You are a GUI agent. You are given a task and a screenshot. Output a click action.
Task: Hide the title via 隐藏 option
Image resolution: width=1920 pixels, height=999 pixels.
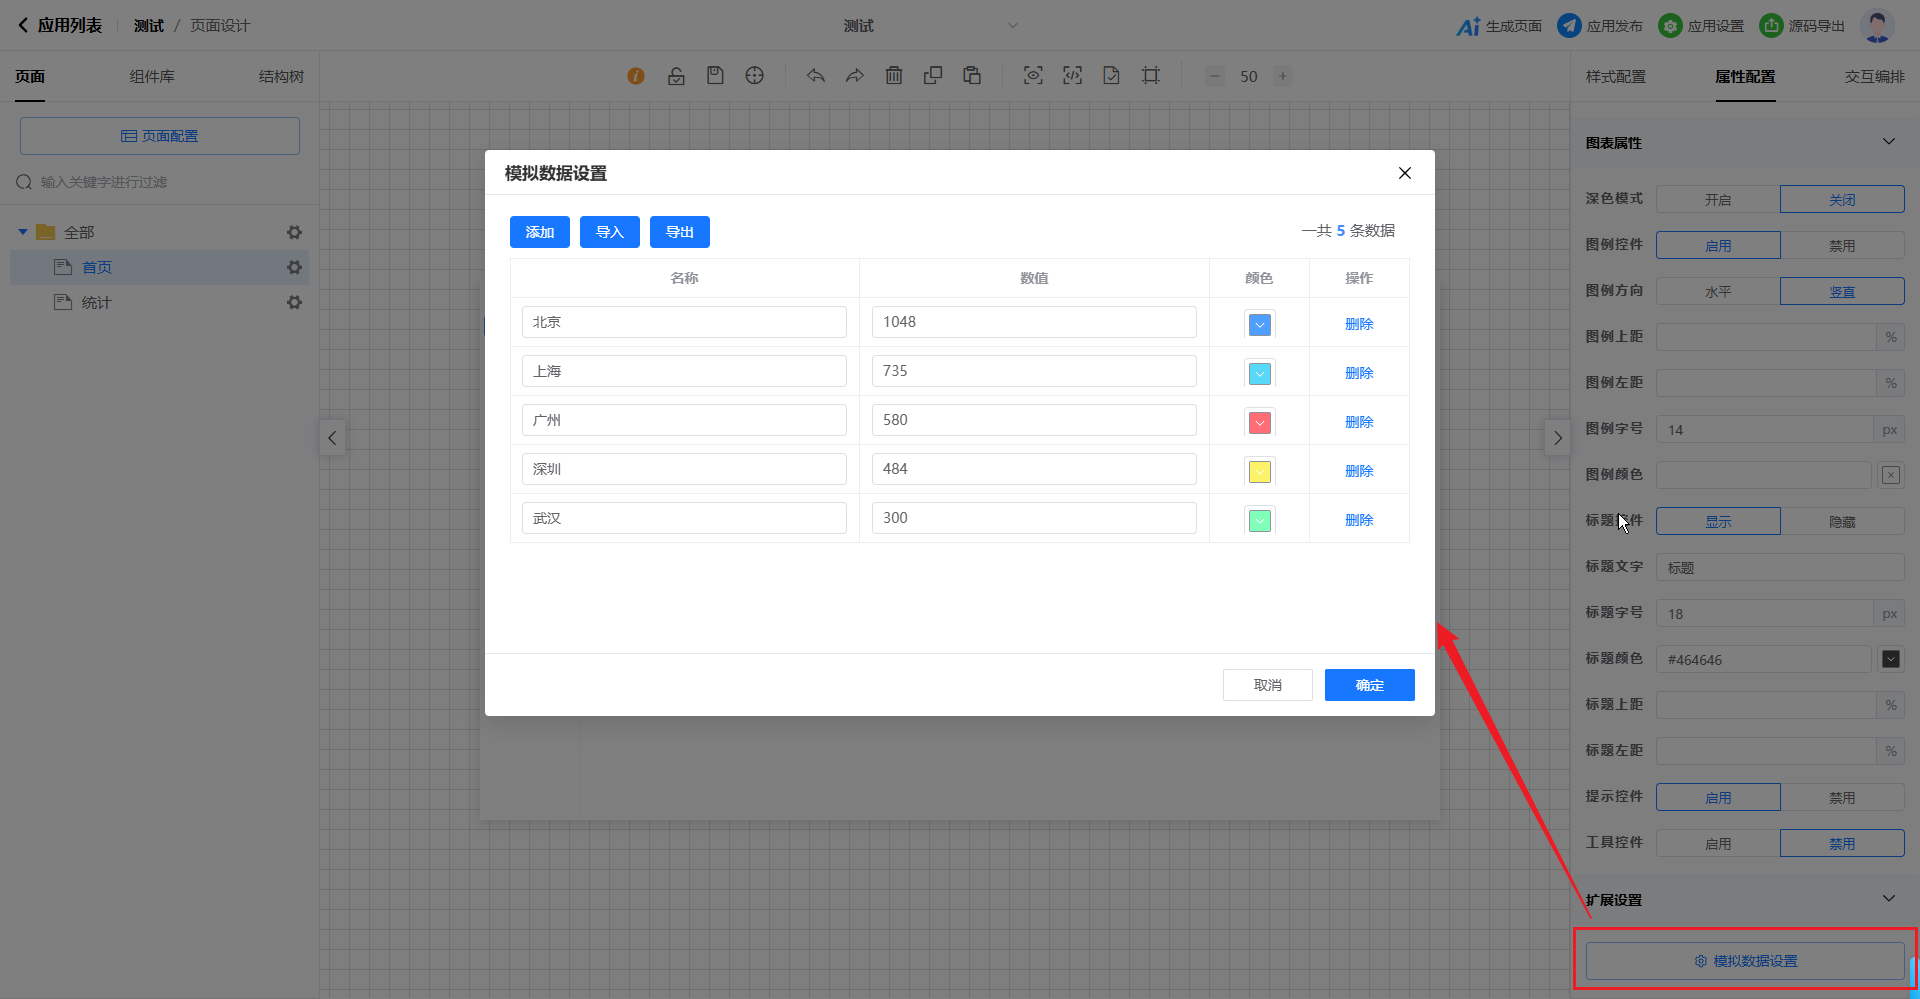(x=1841, y=522)
